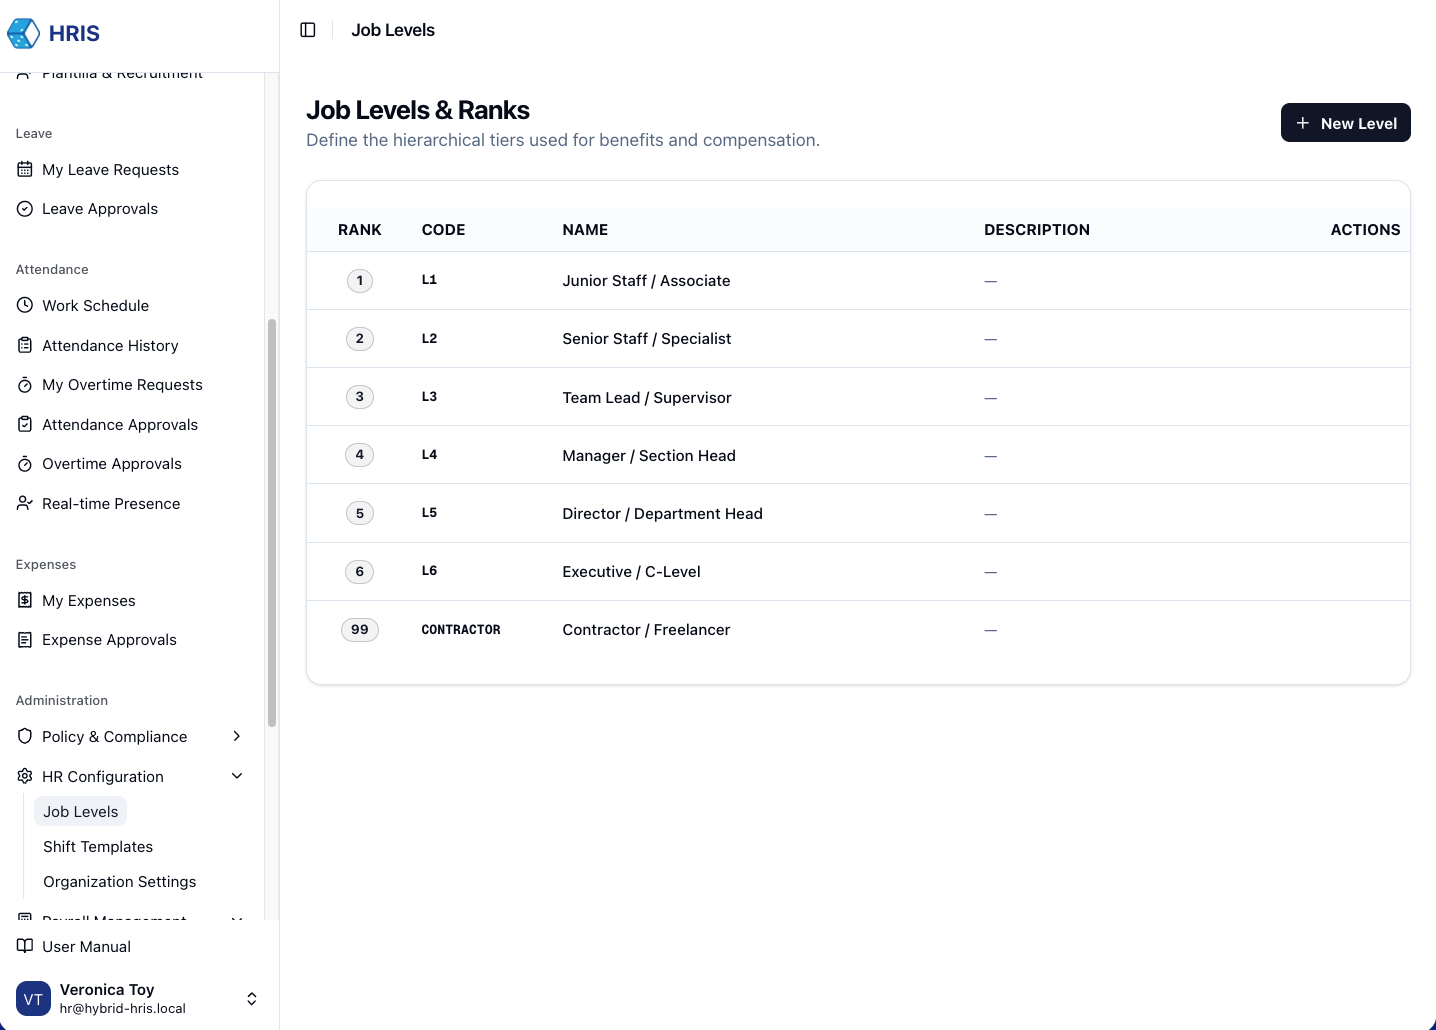Click the HRIS logo icon

[x=24, y=33]
